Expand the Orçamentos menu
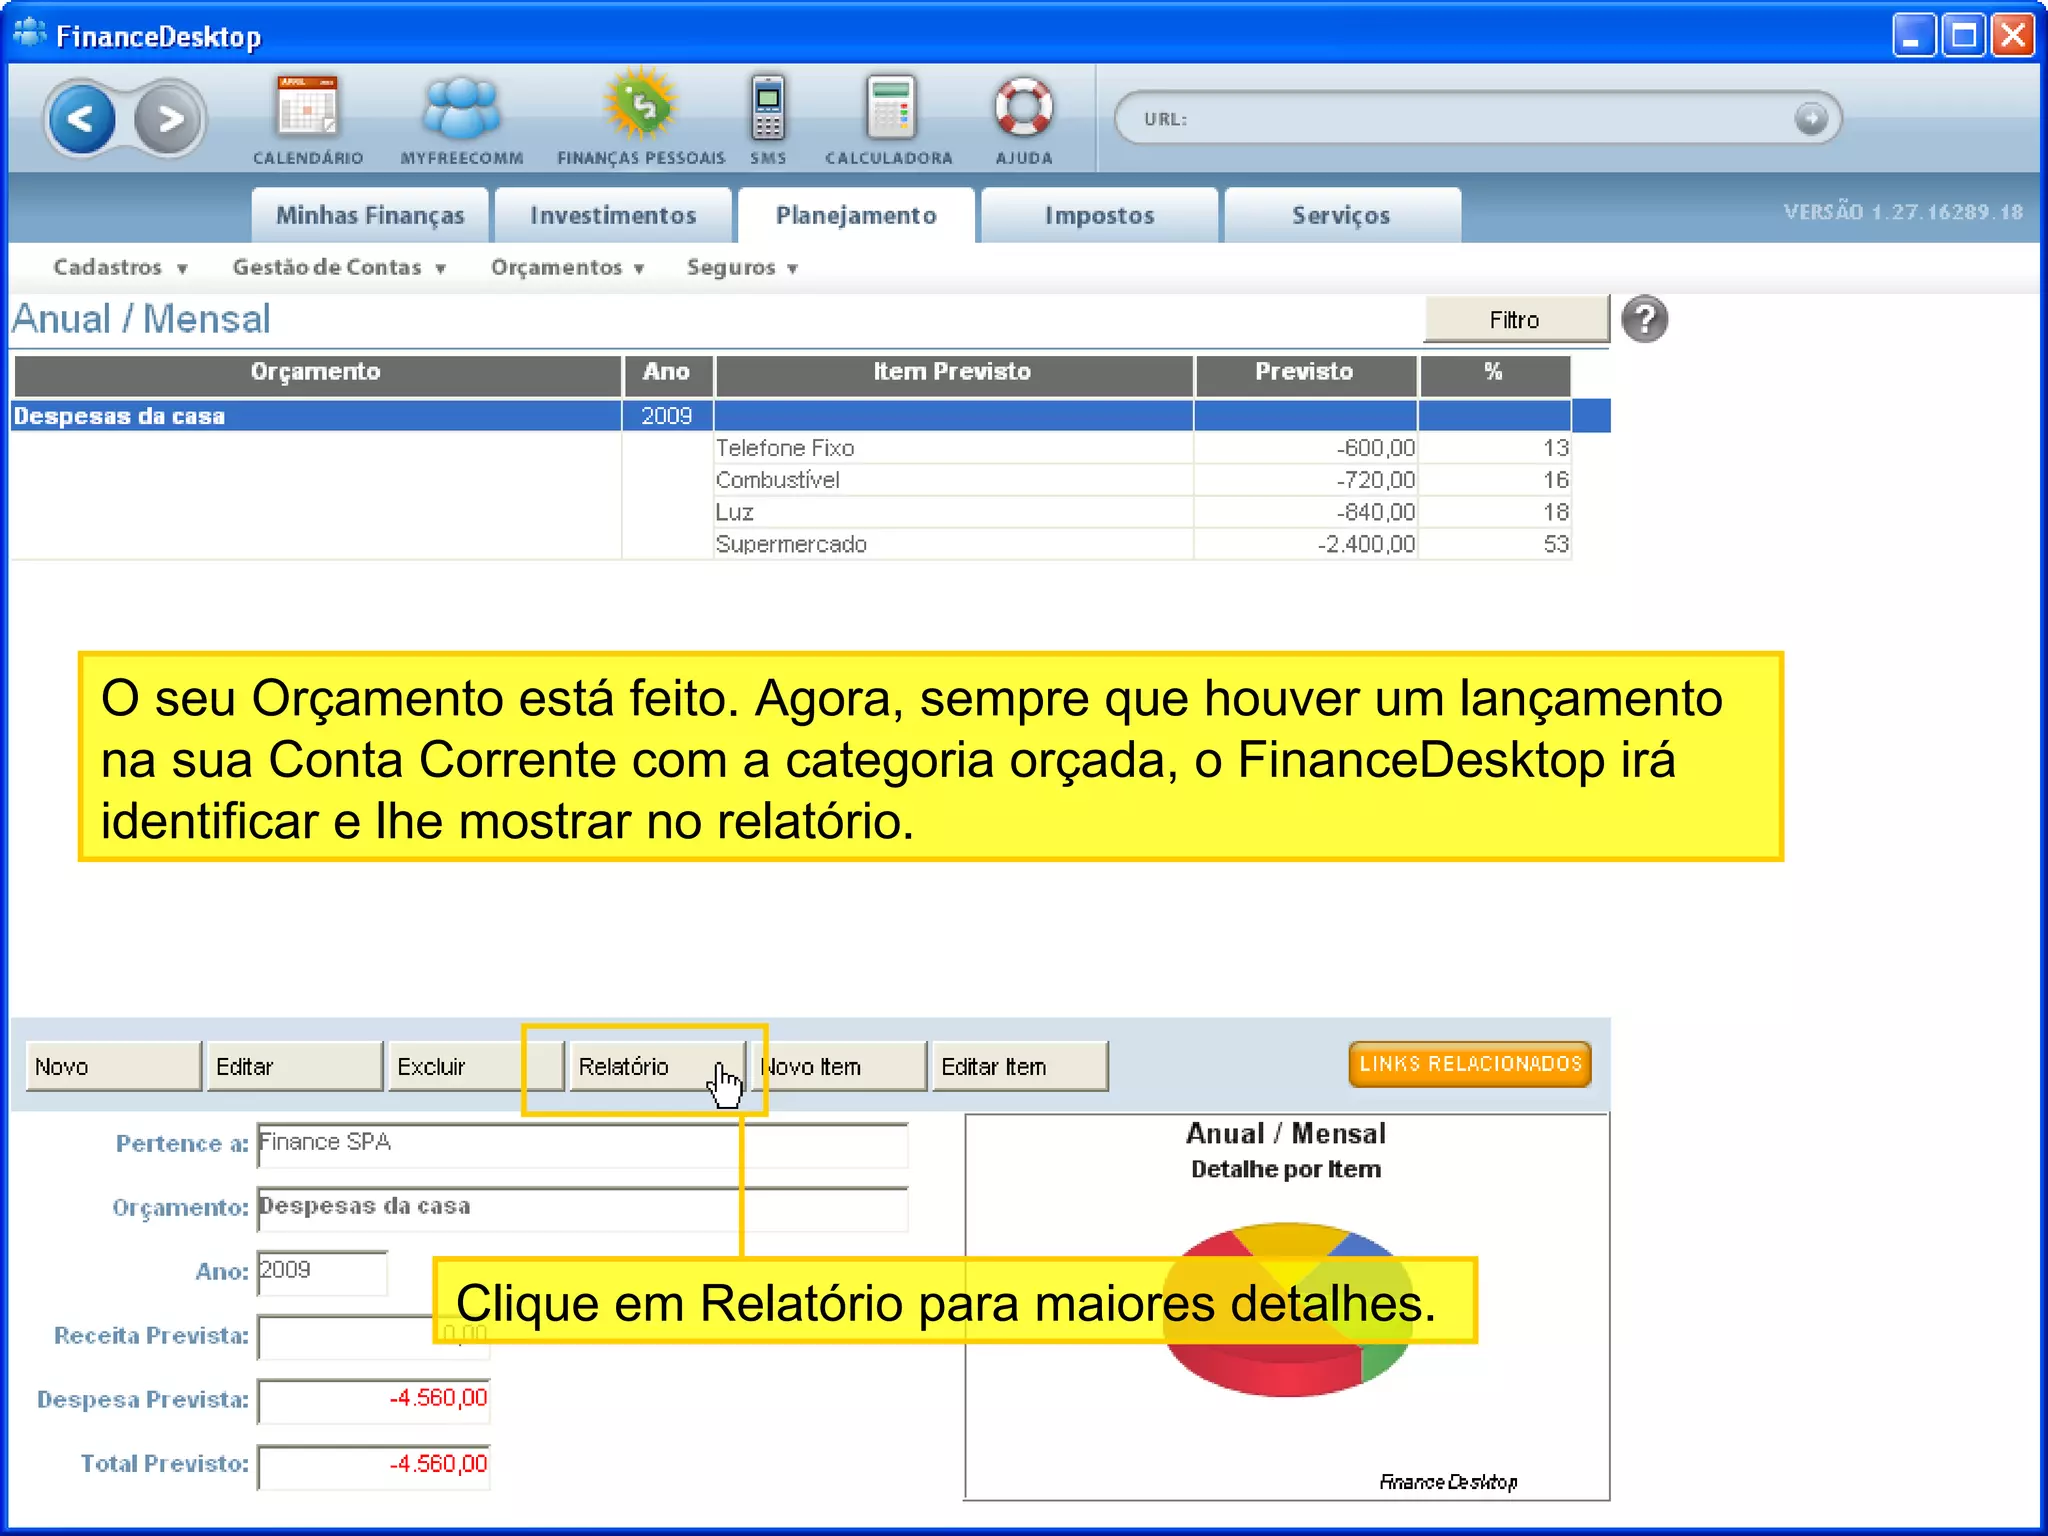The height and width of the screenshot is (1536, 2048). point(567,267)
